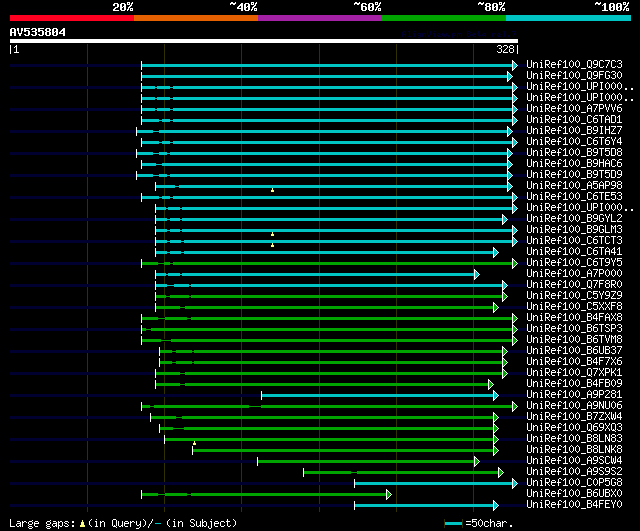640x531 pixels.
Task: Click the green ~80% identity legend segment
Action: [x=444, y=18]
